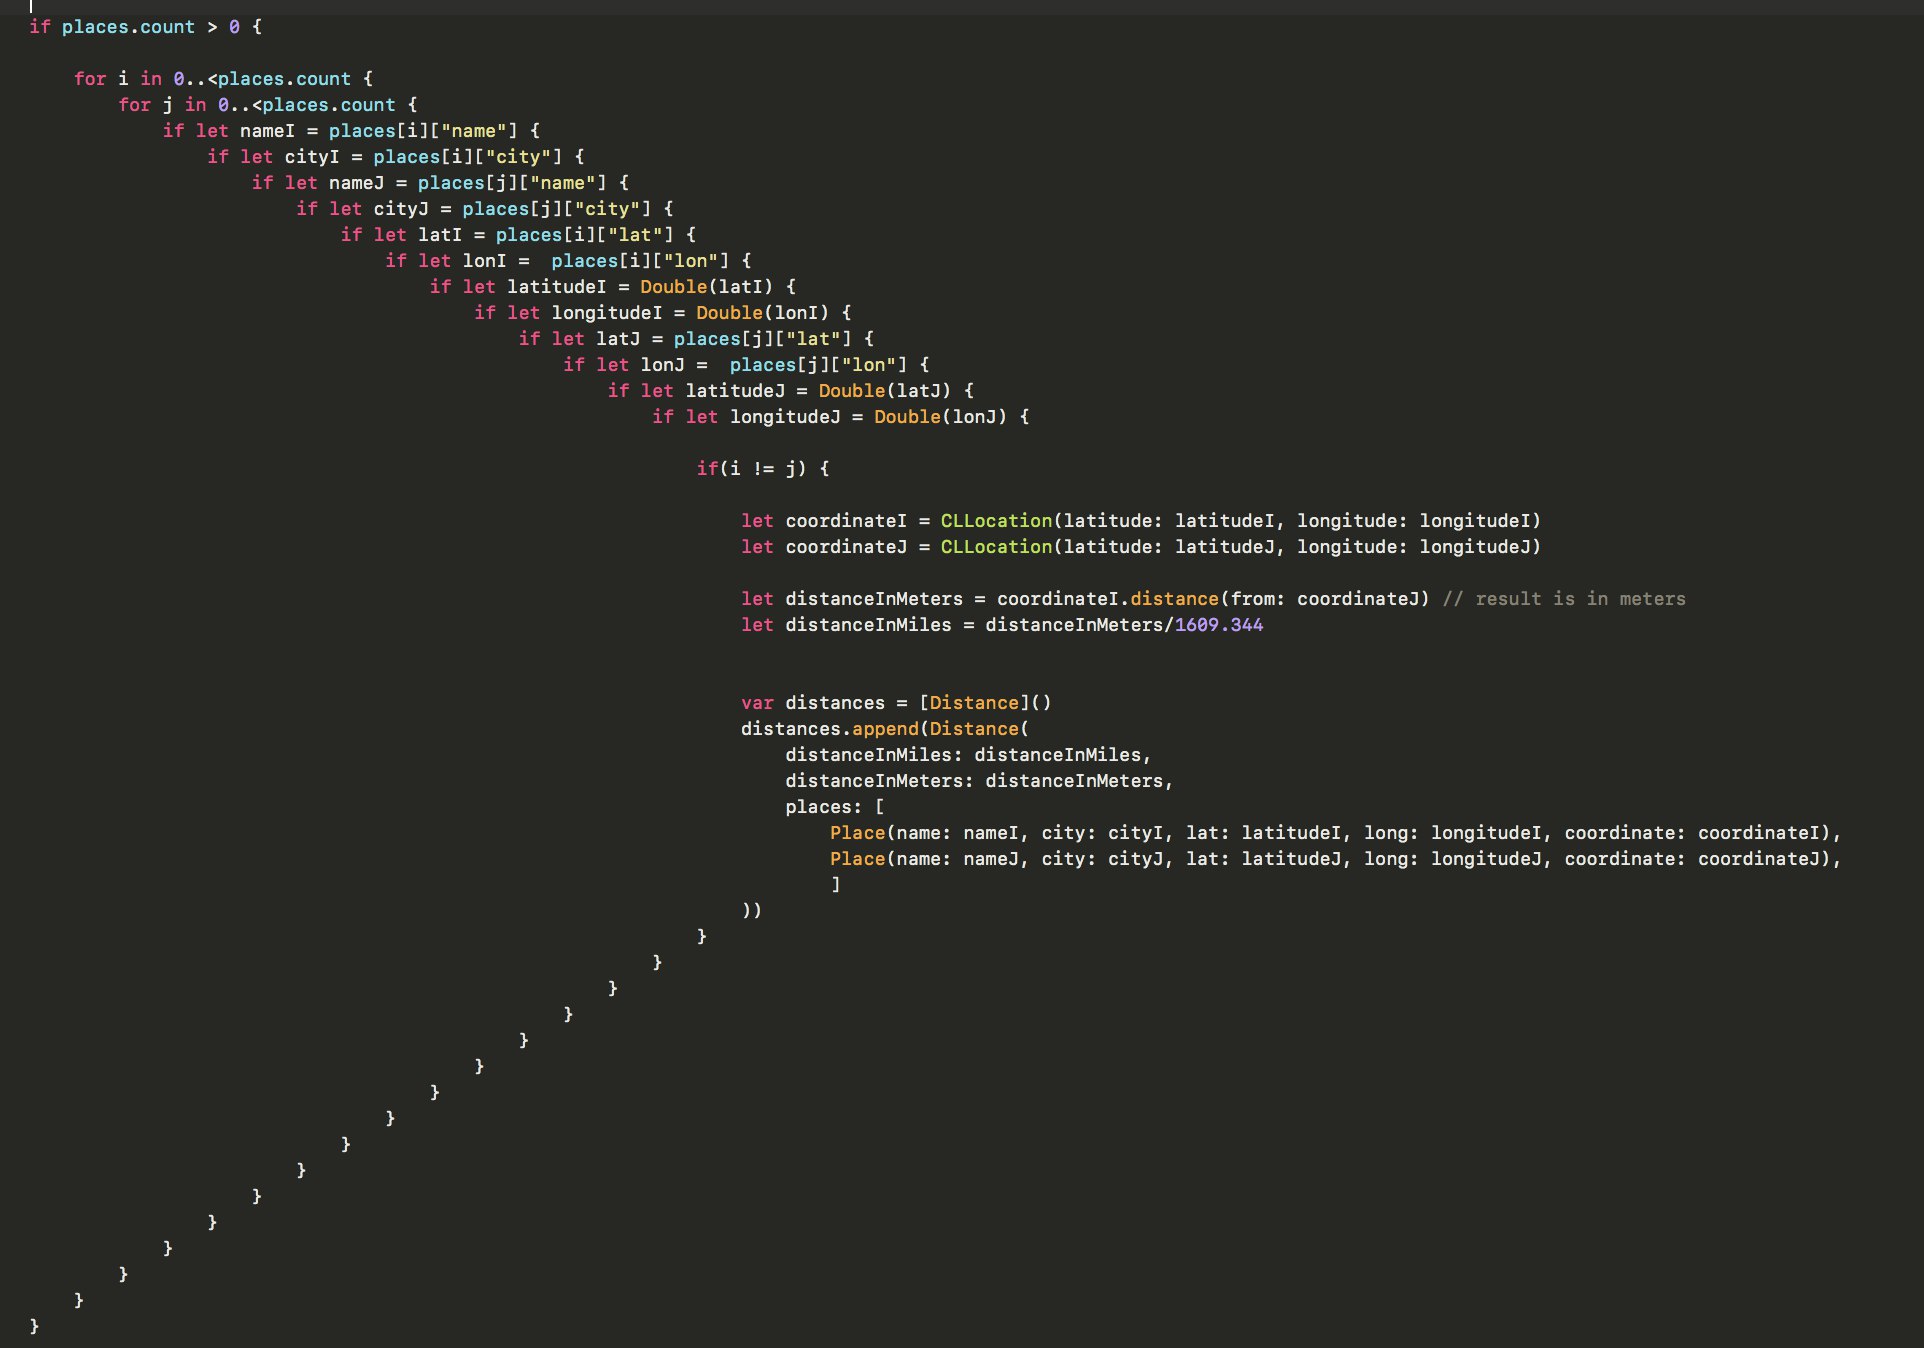Click the append method call on distances

point(884,729)
